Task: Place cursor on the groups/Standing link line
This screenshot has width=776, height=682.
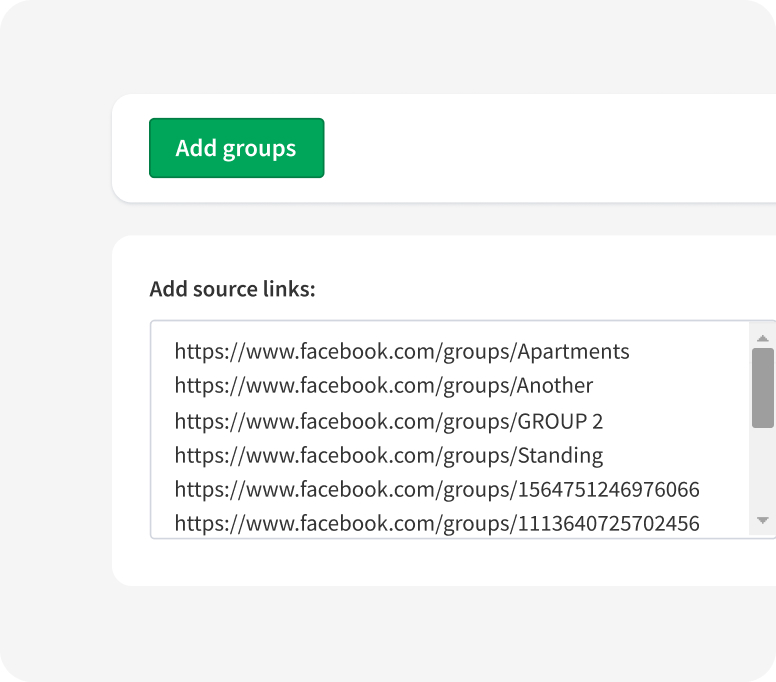Action: click(x=389, y=456)
